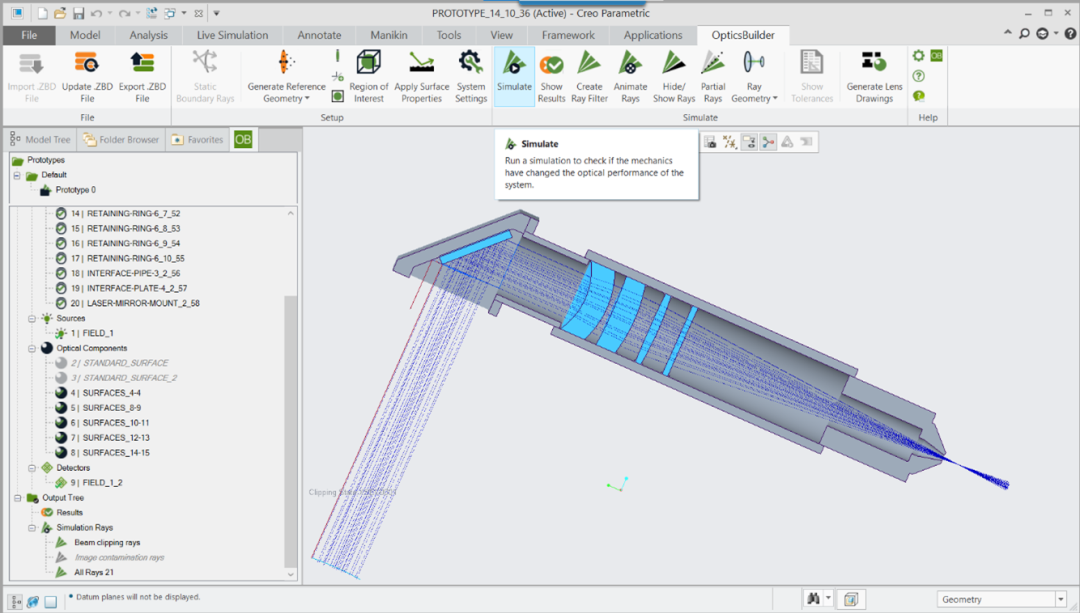
Task: Open the File menu
Action: [x=29, y=35]
